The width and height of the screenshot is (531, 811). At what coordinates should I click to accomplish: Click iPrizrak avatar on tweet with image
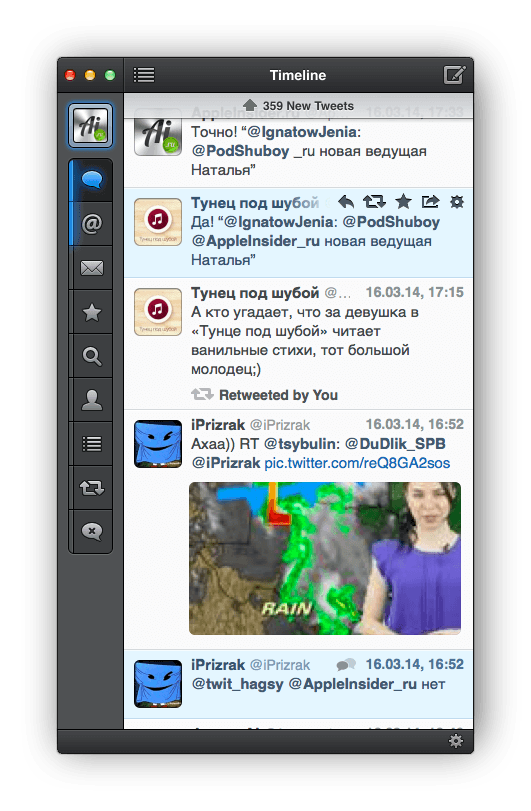click(158, 444)
